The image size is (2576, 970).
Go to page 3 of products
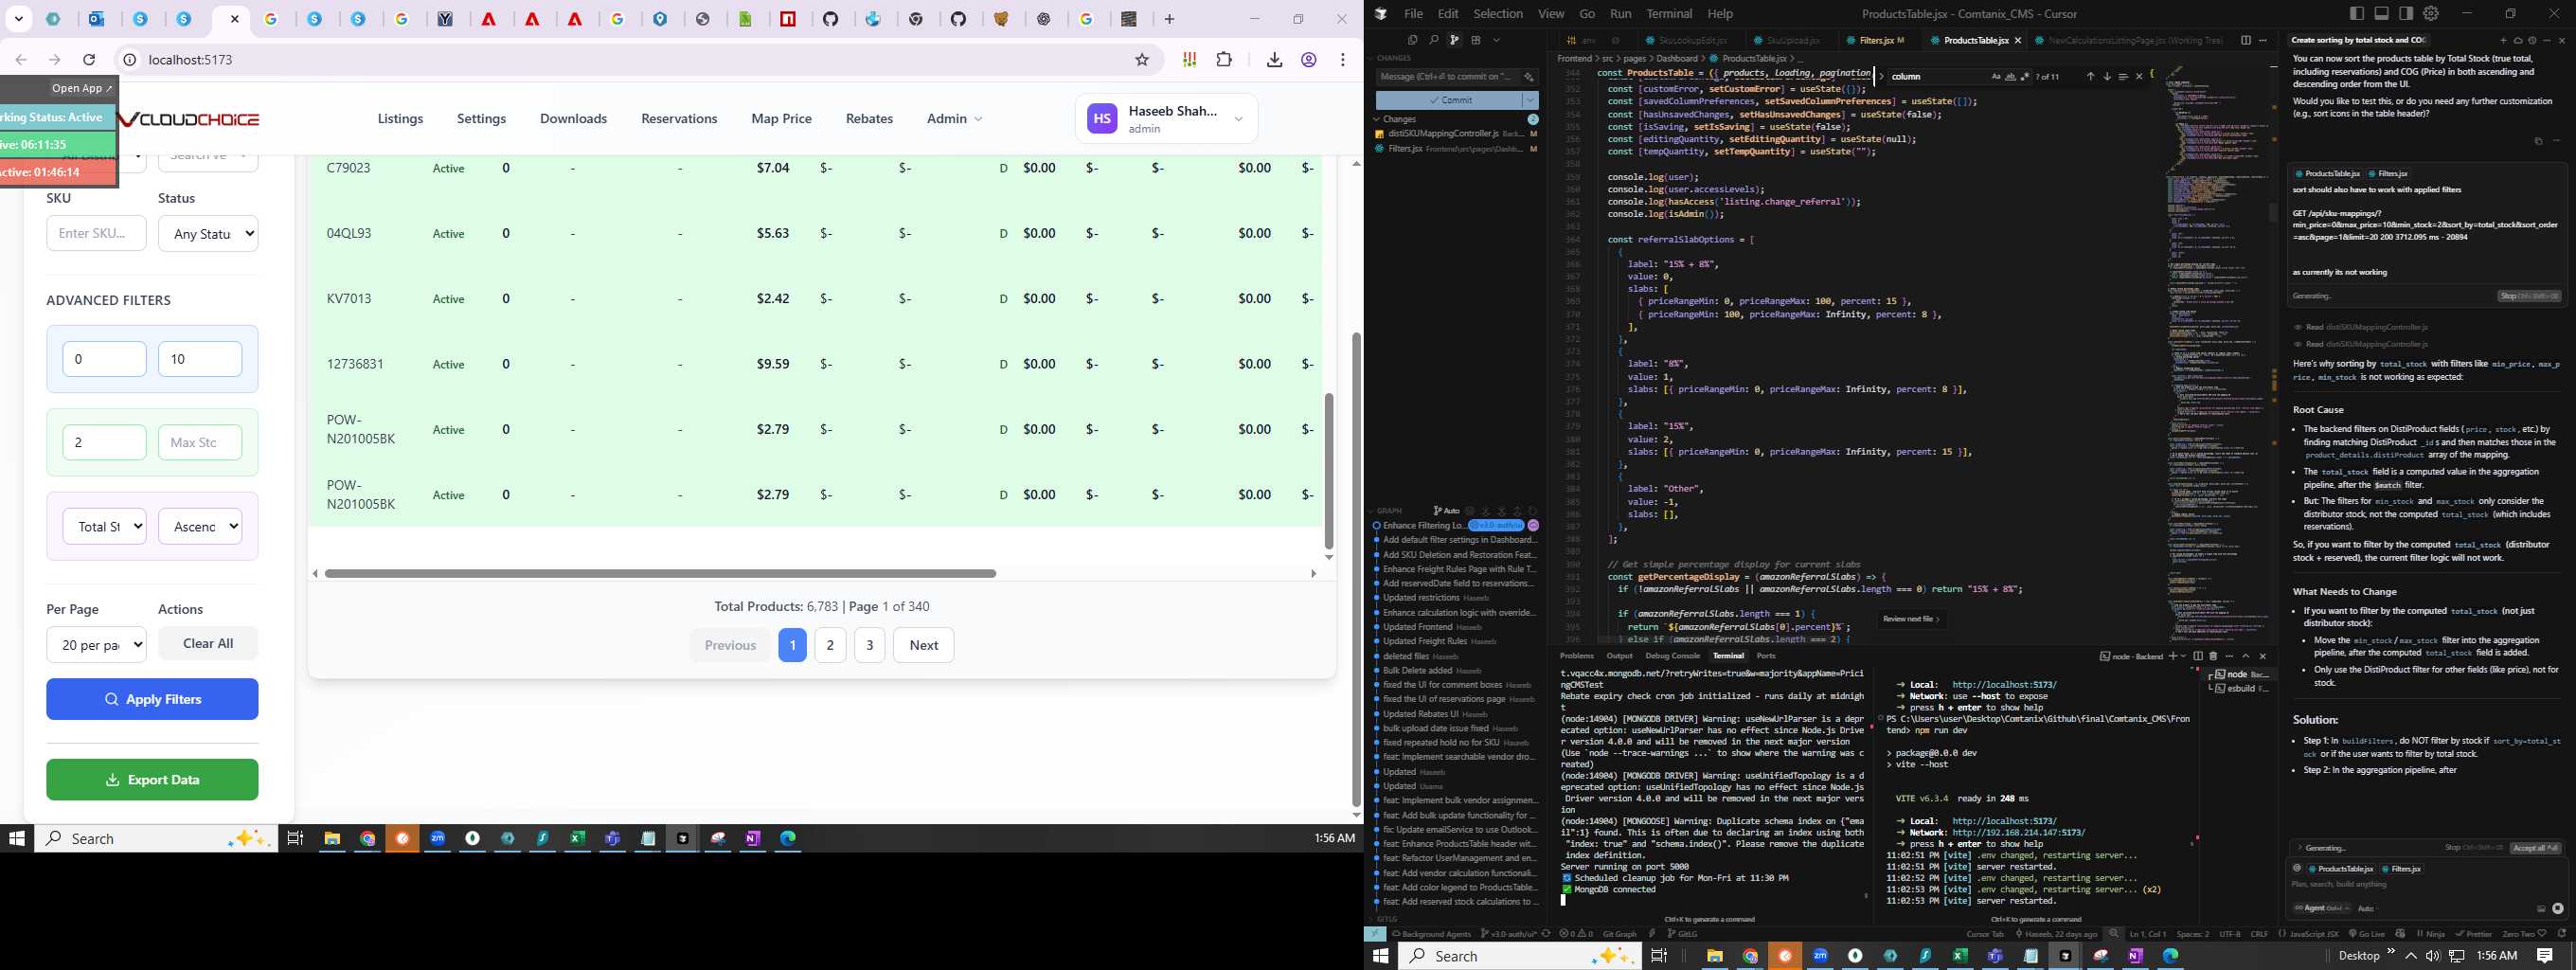[x=870, y=645]
